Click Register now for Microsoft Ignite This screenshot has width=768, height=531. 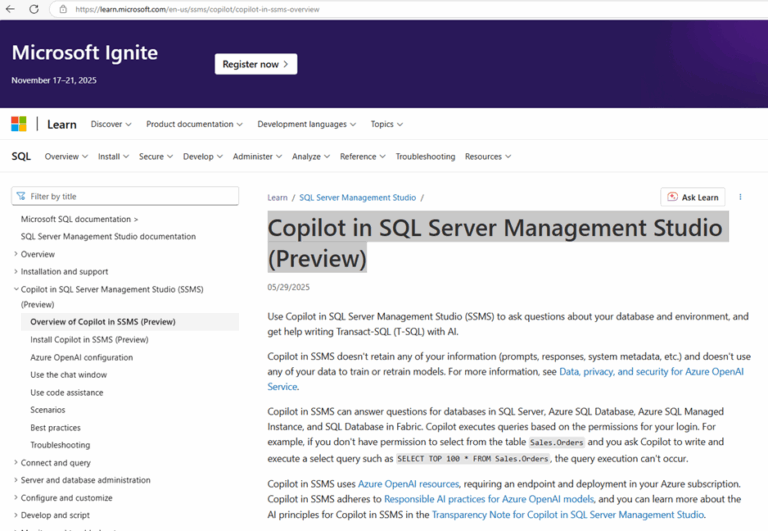click(x=255, y=64)
